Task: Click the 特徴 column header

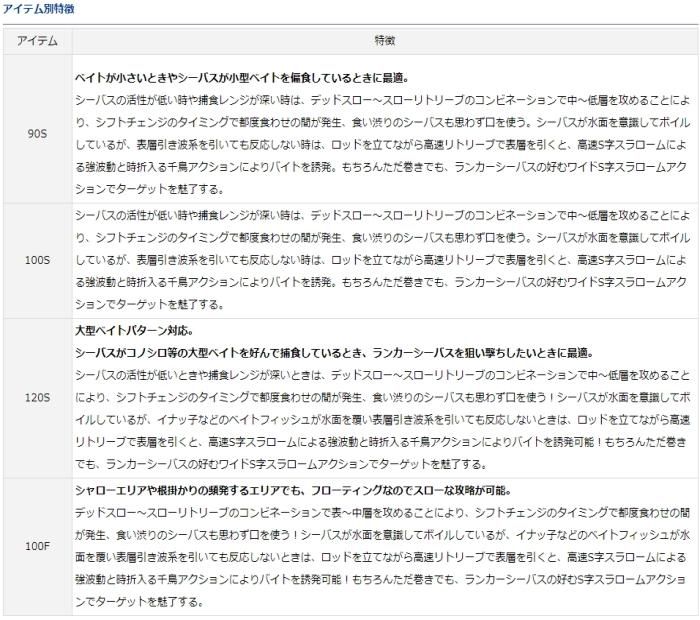Action: pos(385,41)
